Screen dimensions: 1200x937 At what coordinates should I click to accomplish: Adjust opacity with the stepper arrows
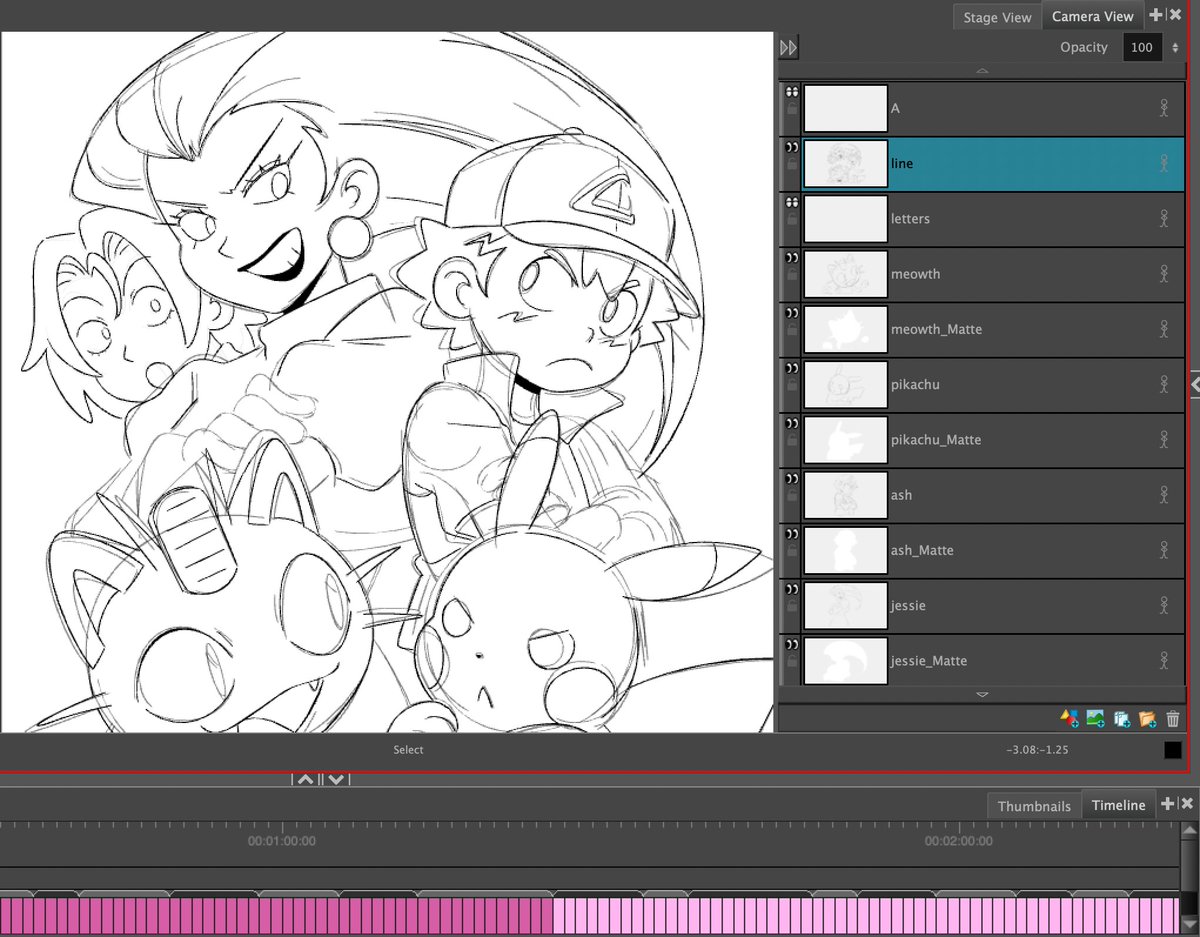click(1175, 47)
